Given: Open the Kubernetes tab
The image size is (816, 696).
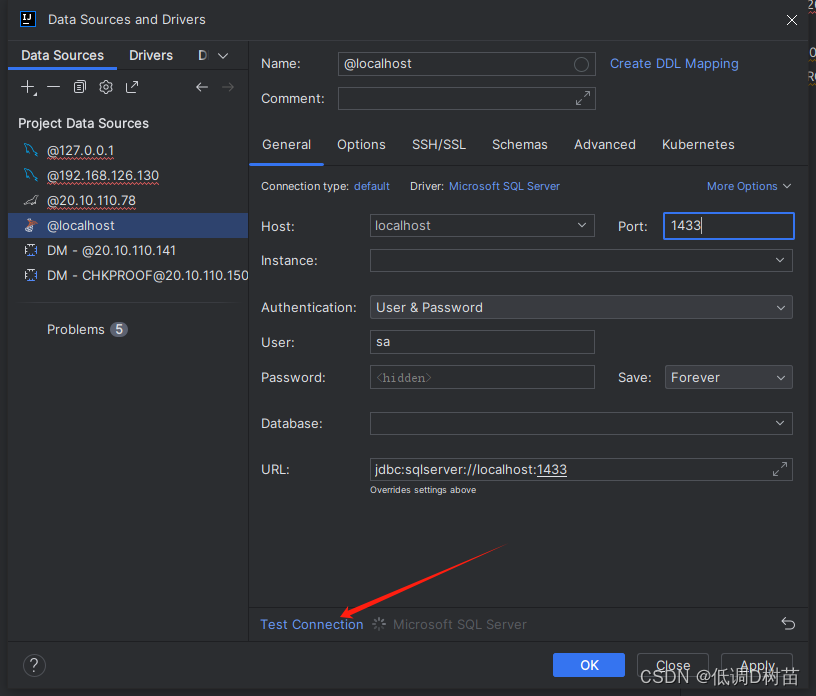Looking at the screenshot, I should coord(698,144).
